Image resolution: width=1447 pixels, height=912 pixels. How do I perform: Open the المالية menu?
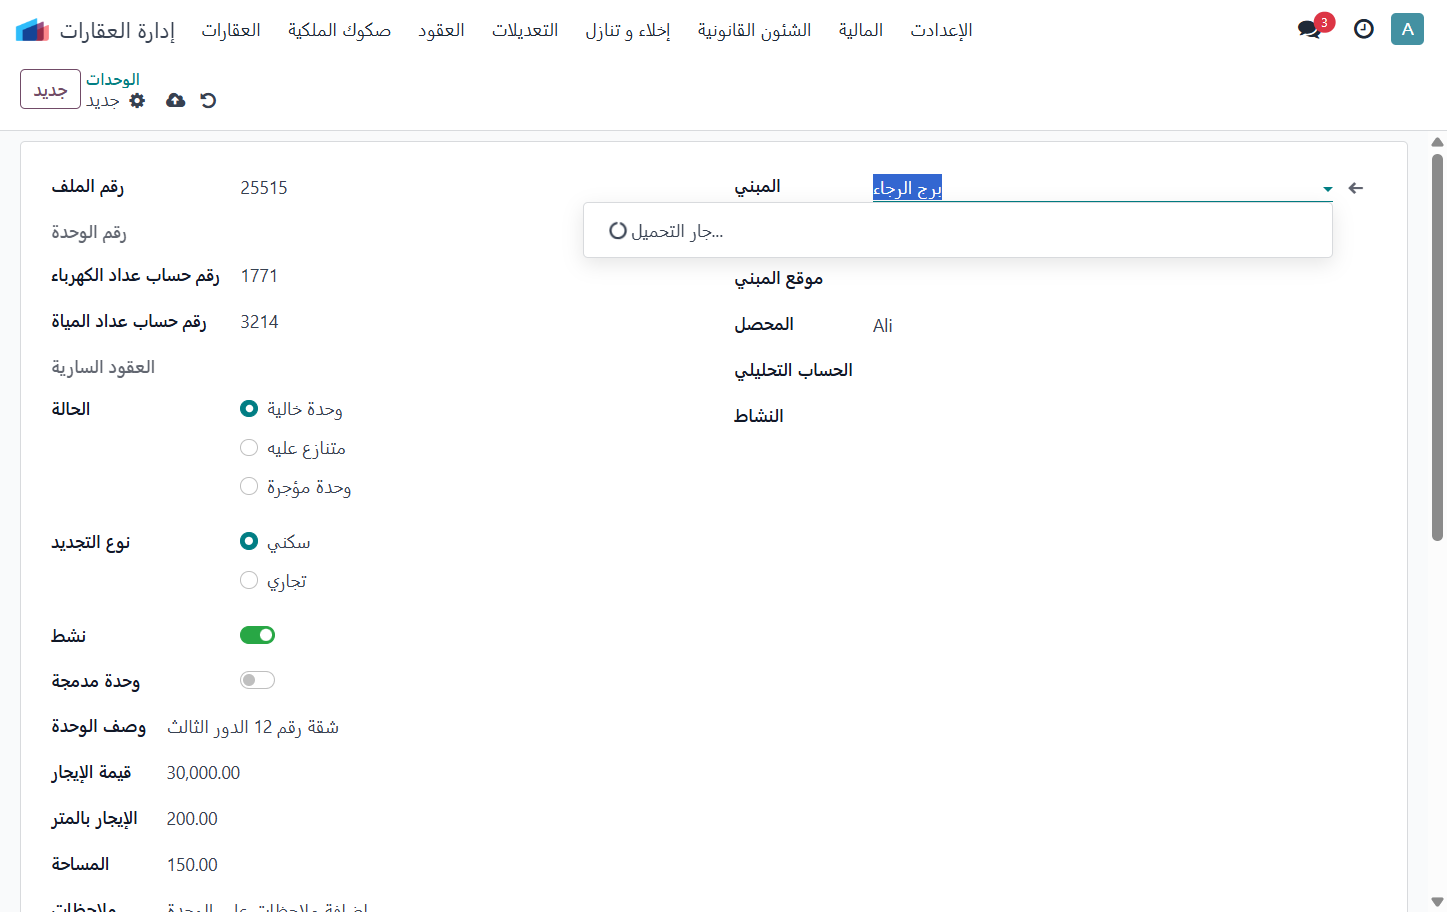coord(861,30)
